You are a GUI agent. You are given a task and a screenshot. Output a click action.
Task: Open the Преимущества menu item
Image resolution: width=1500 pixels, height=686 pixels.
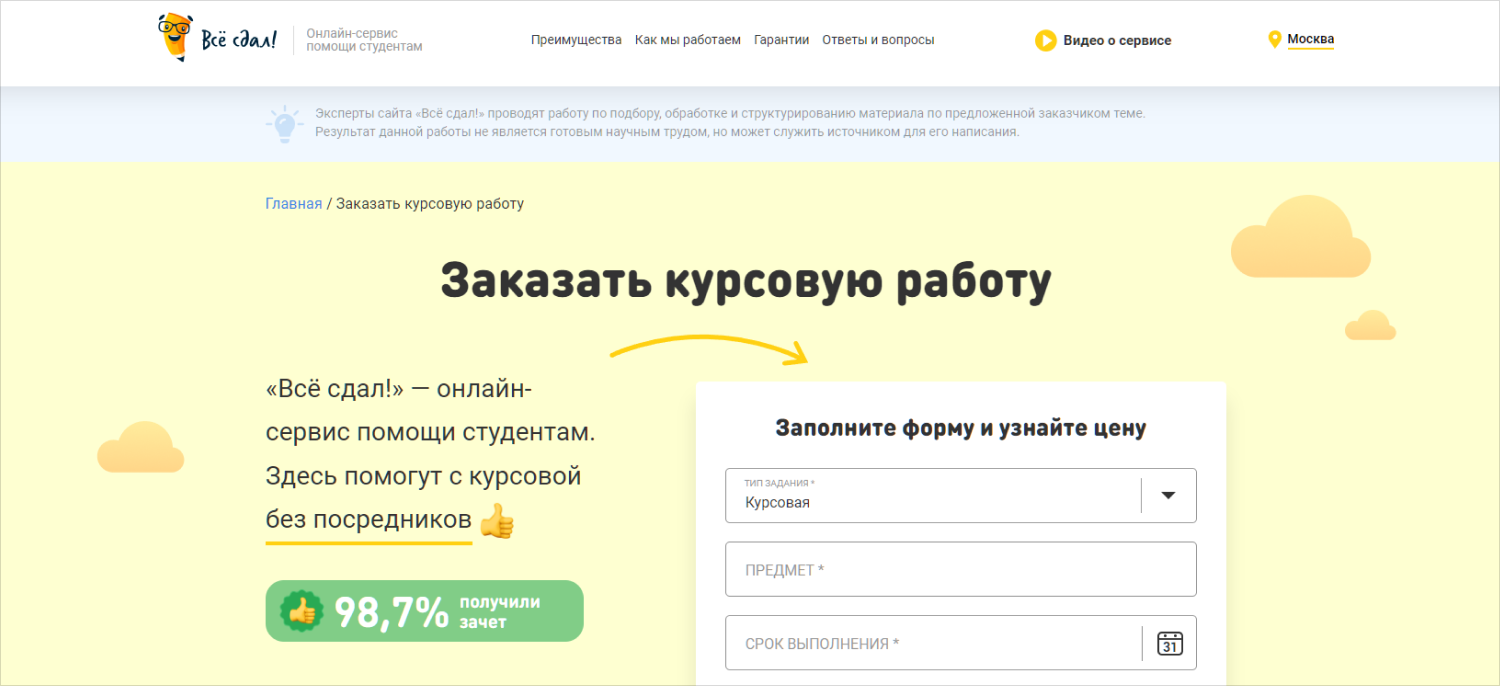576,41
